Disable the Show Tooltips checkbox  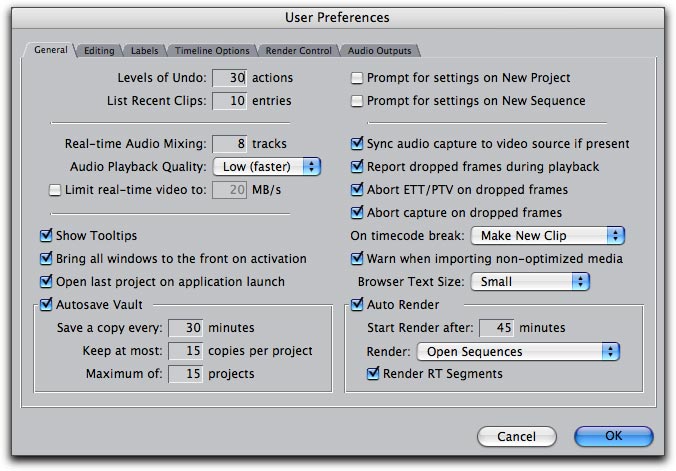(46, 236)
